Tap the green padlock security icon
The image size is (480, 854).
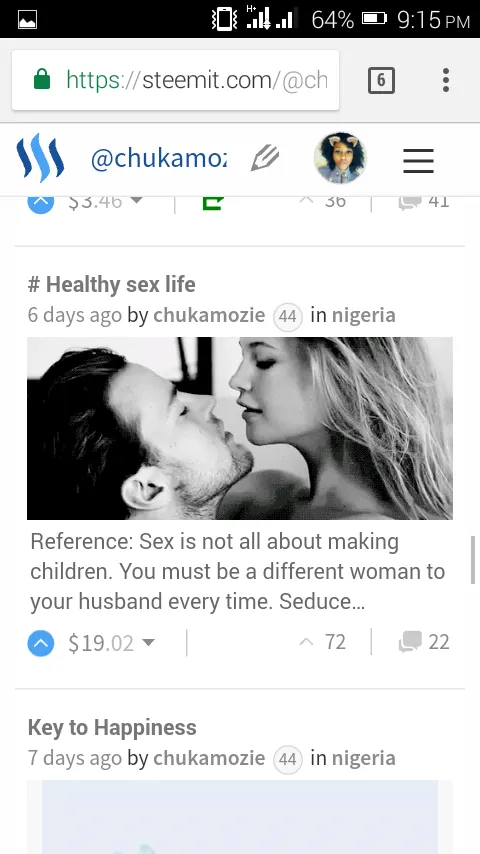click(42, 80)
